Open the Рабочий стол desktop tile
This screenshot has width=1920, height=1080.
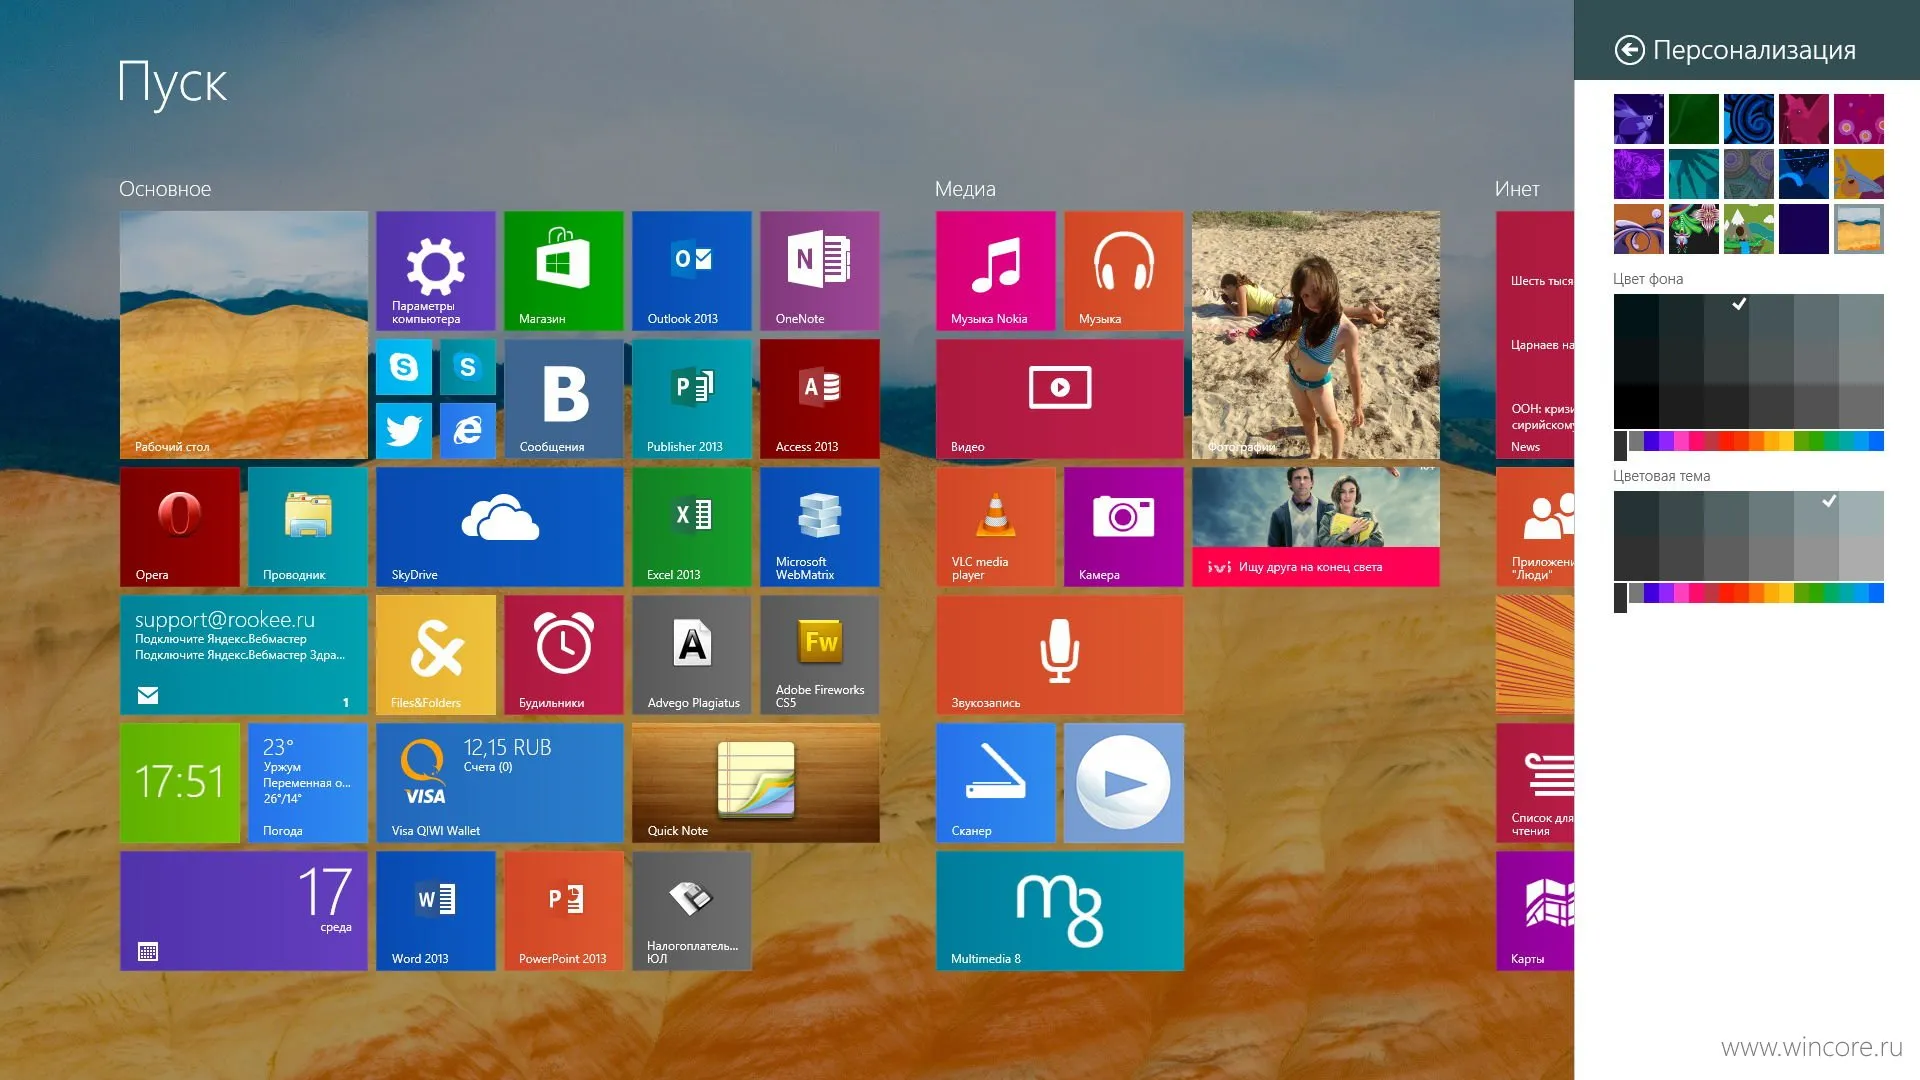click(x=243, y=334)
